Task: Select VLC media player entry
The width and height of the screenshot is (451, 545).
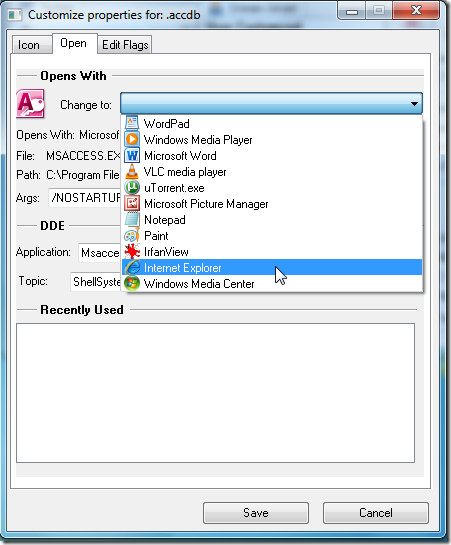Action: (272, 171)
